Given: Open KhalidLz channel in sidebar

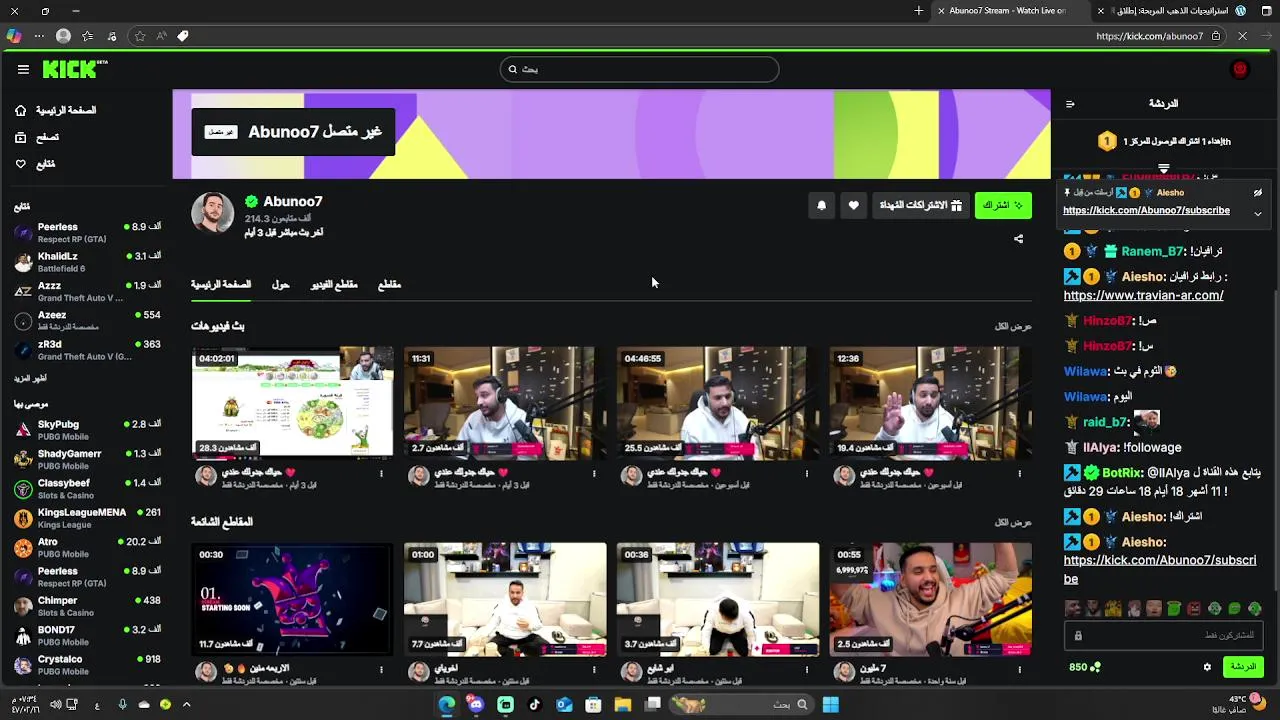Looking at the screenshot, I should click(87, 262).
